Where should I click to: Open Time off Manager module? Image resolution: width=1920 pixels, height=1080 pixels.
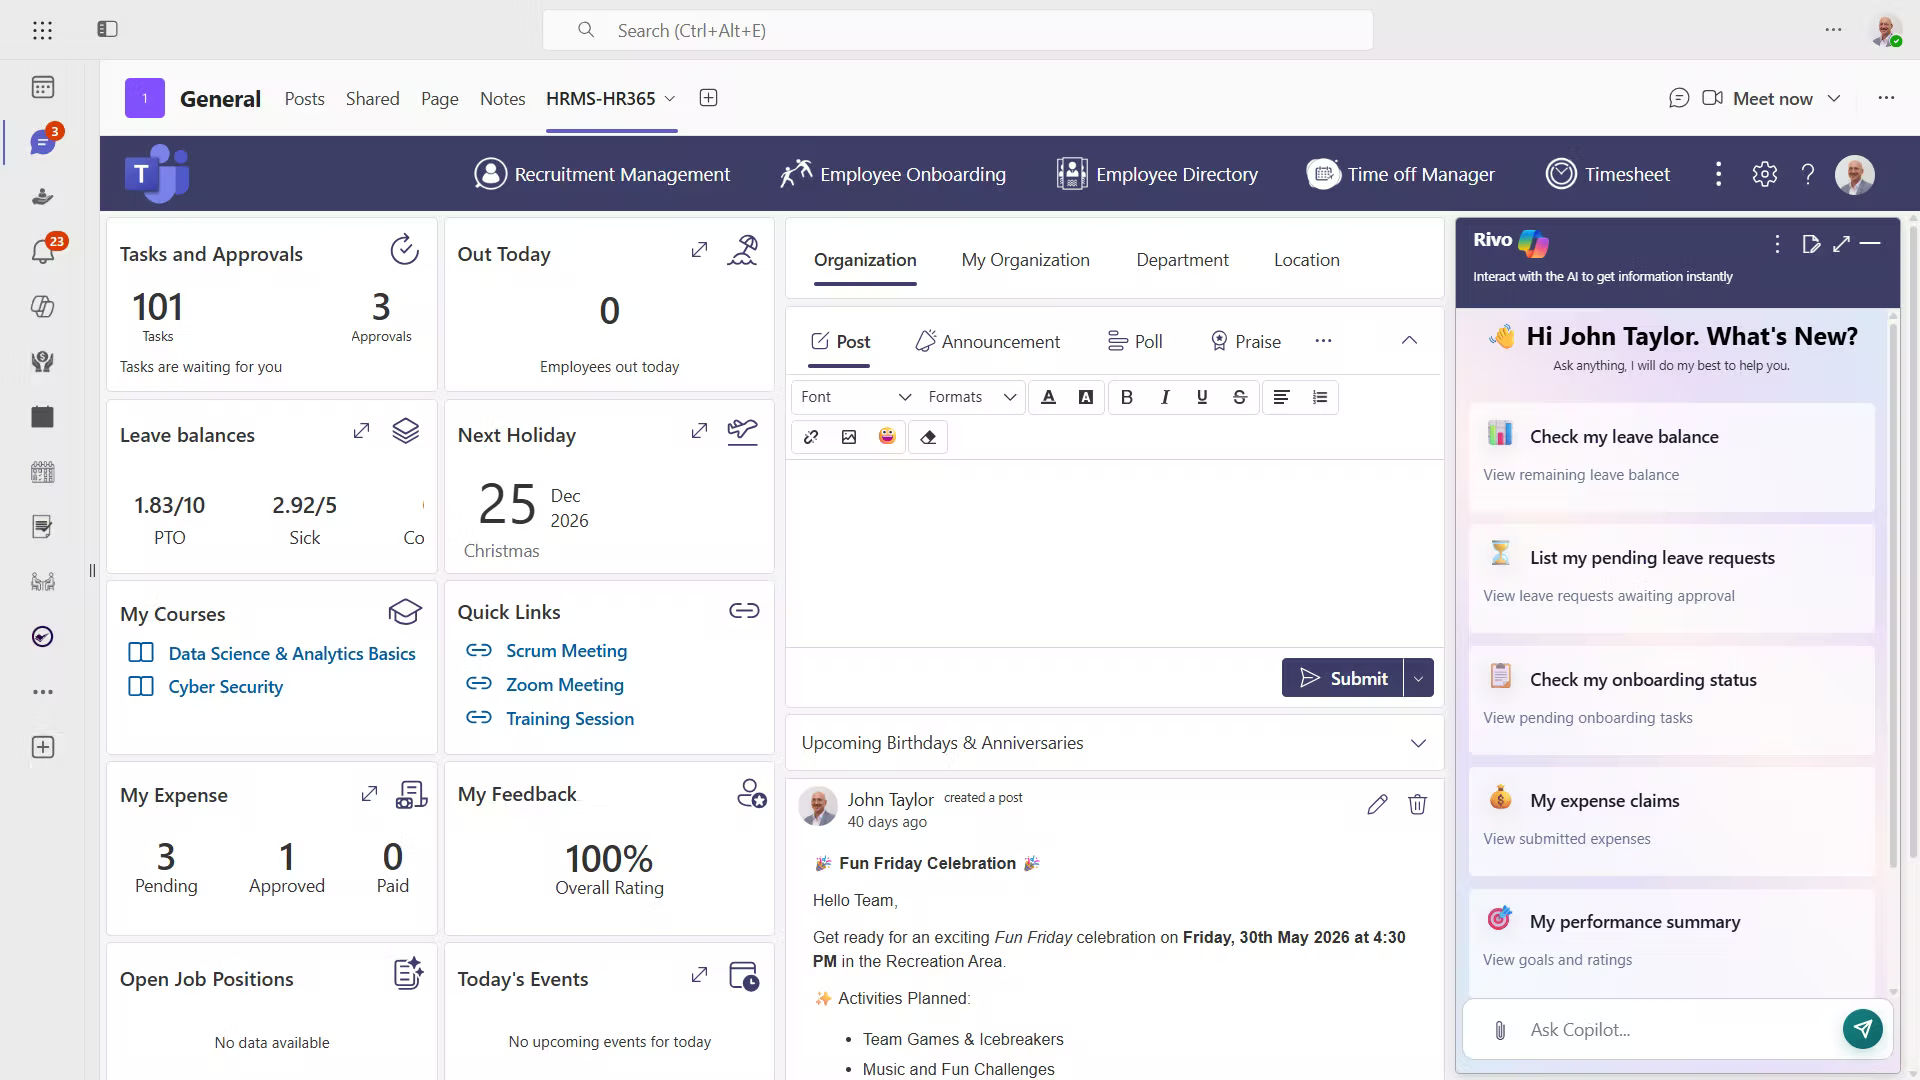click(x=1401, y=174)
